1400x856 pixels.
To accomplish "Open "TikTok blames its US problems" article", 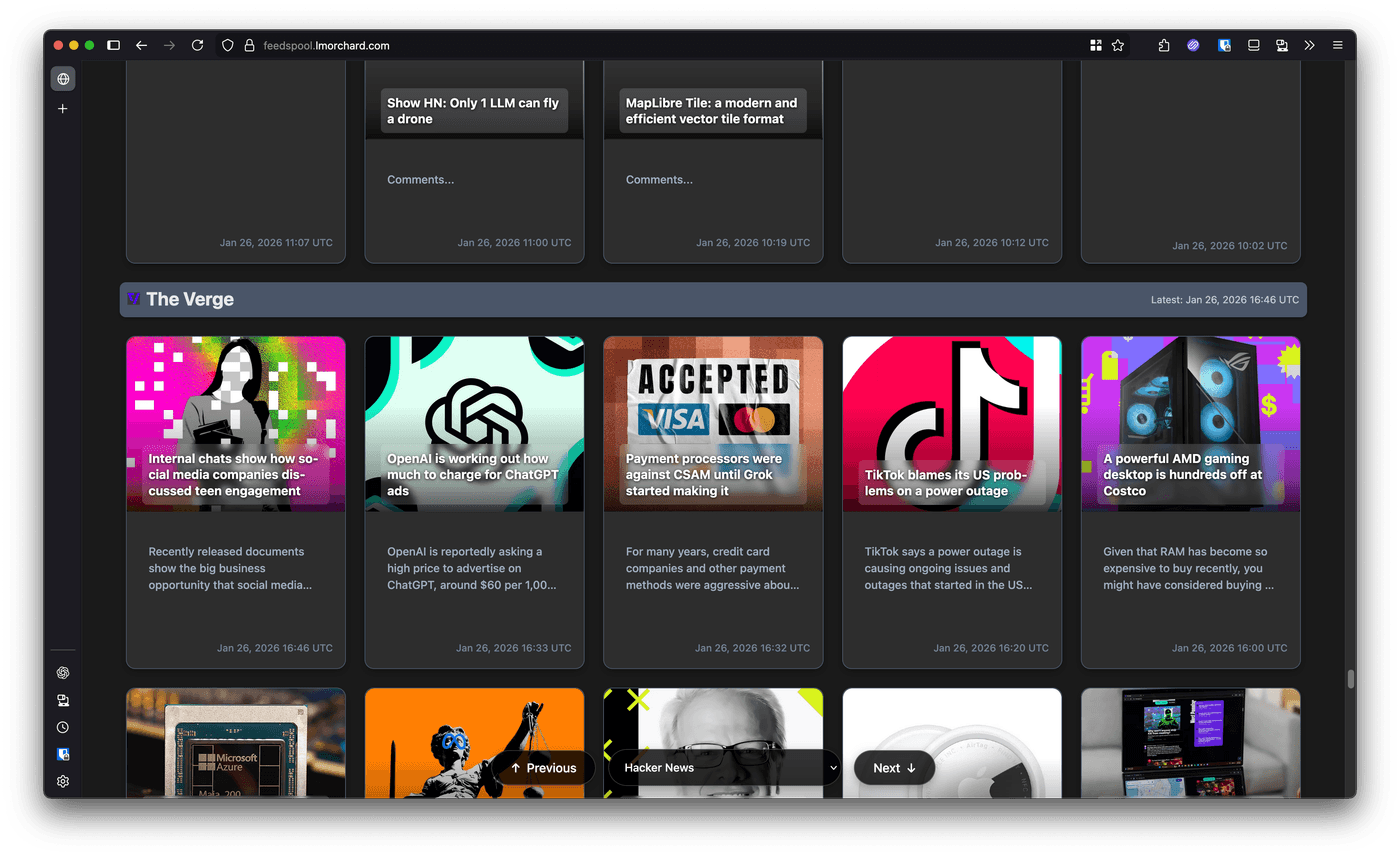I will pos(946,482).
